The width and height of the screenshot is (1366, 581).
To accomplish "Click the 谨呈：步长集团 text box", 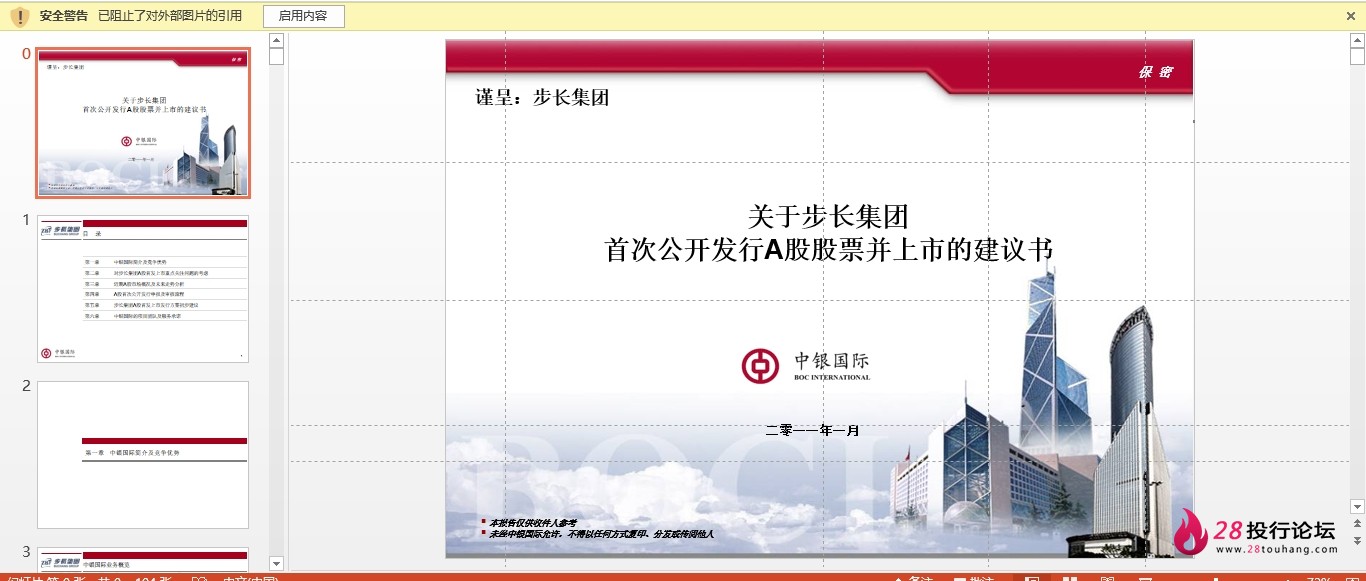I will [x=542, y=97].
